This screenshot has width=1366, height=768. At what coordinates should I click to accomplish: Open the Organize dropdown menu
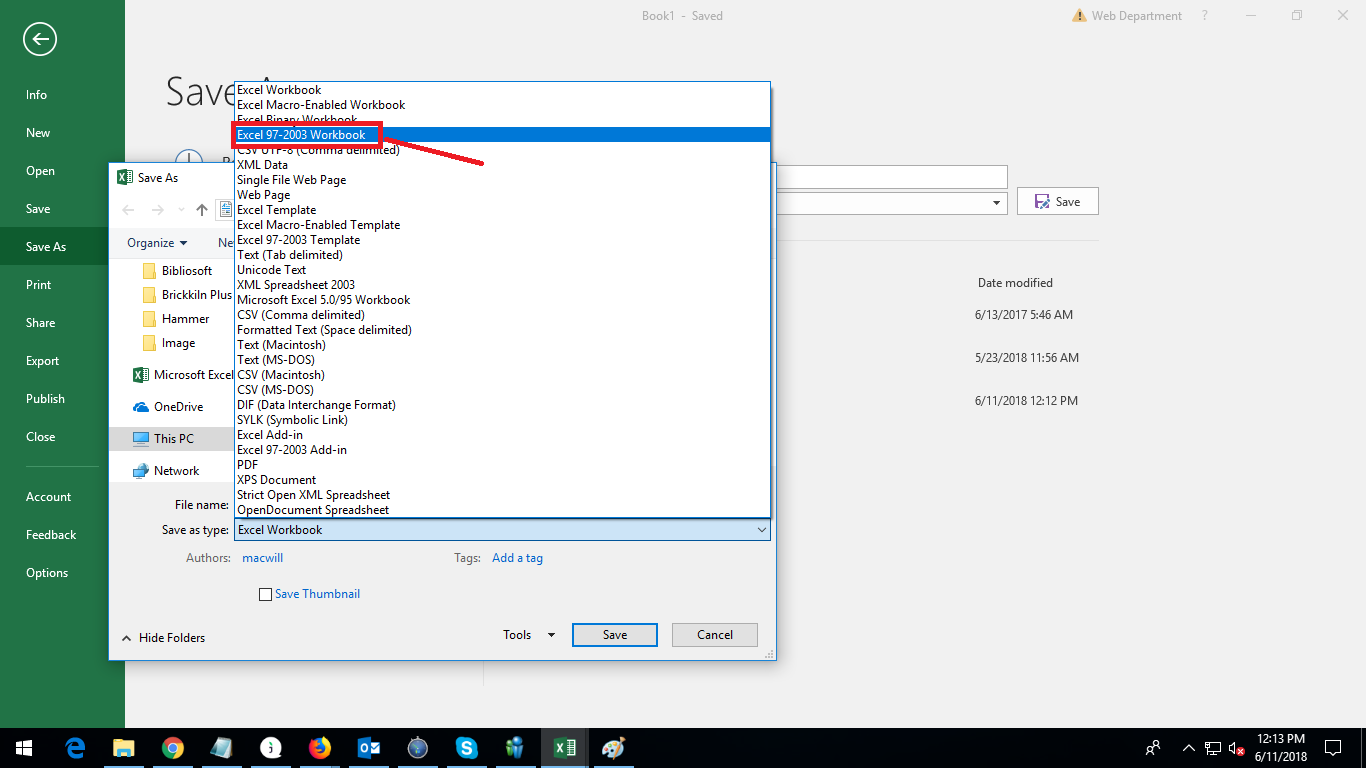tap(157, 243)
